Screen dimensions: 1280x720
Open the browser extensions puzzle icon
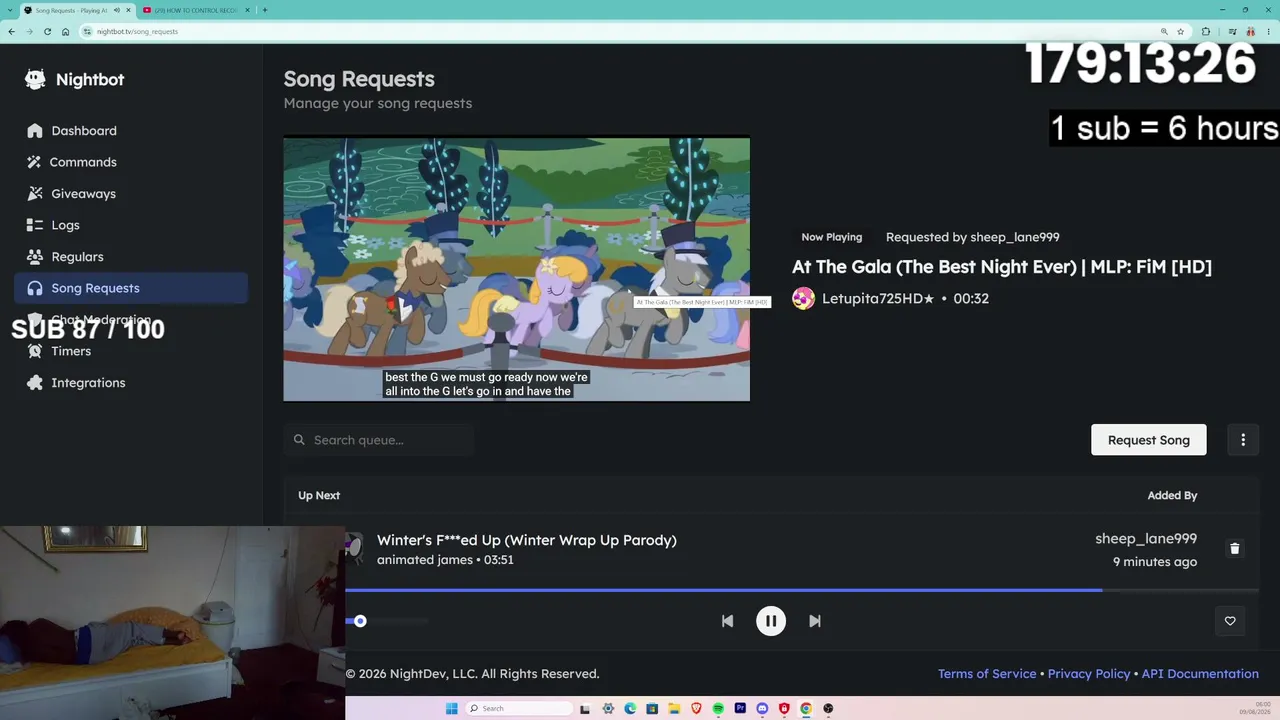point(1206,31)
